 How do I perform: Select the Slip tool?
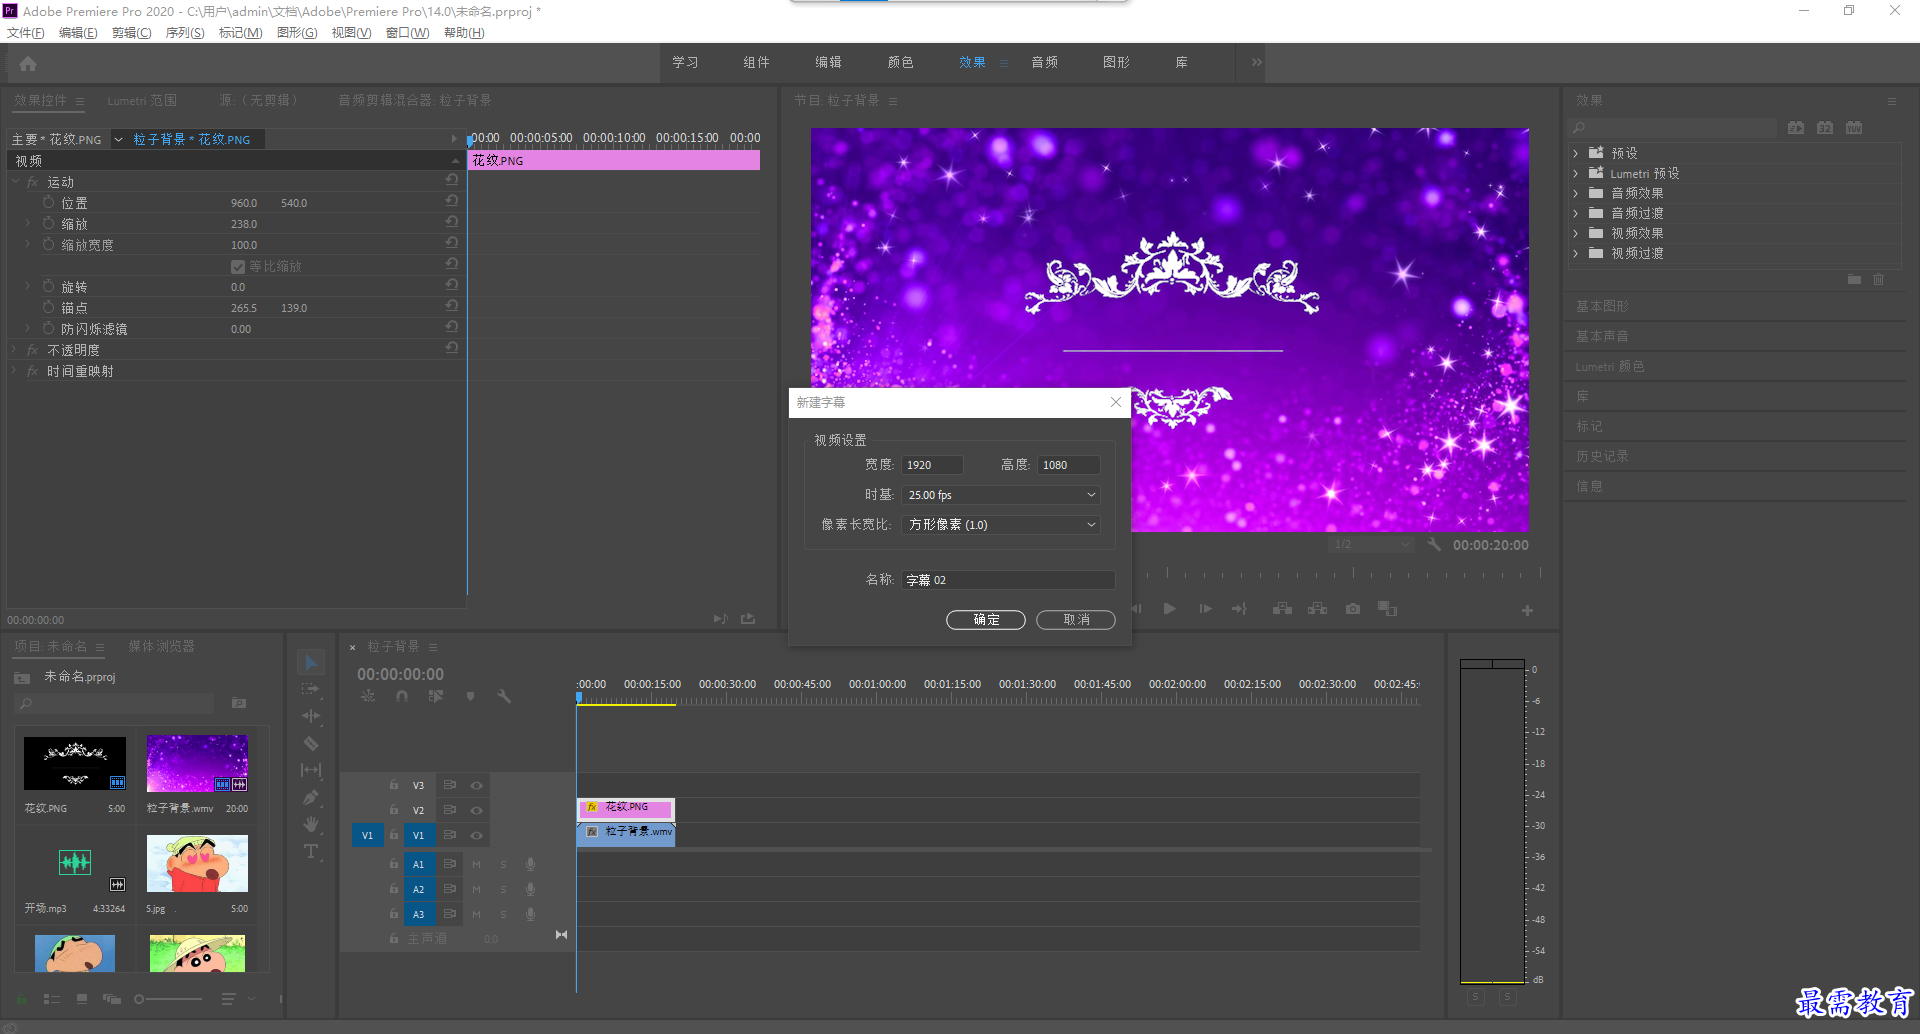pos(311,770)
